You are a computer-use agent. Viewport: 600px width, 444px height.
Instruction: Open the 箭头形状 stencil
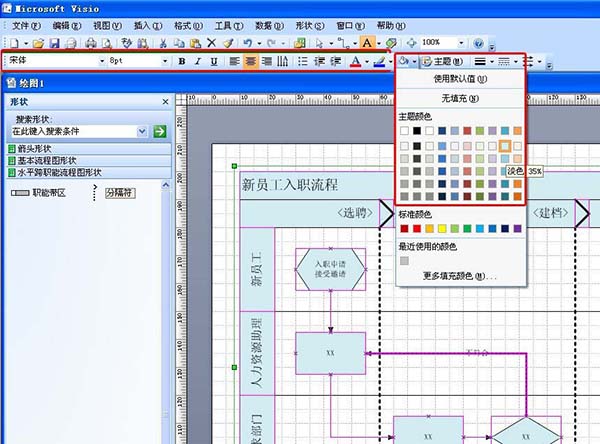click(x=89, y=149)
